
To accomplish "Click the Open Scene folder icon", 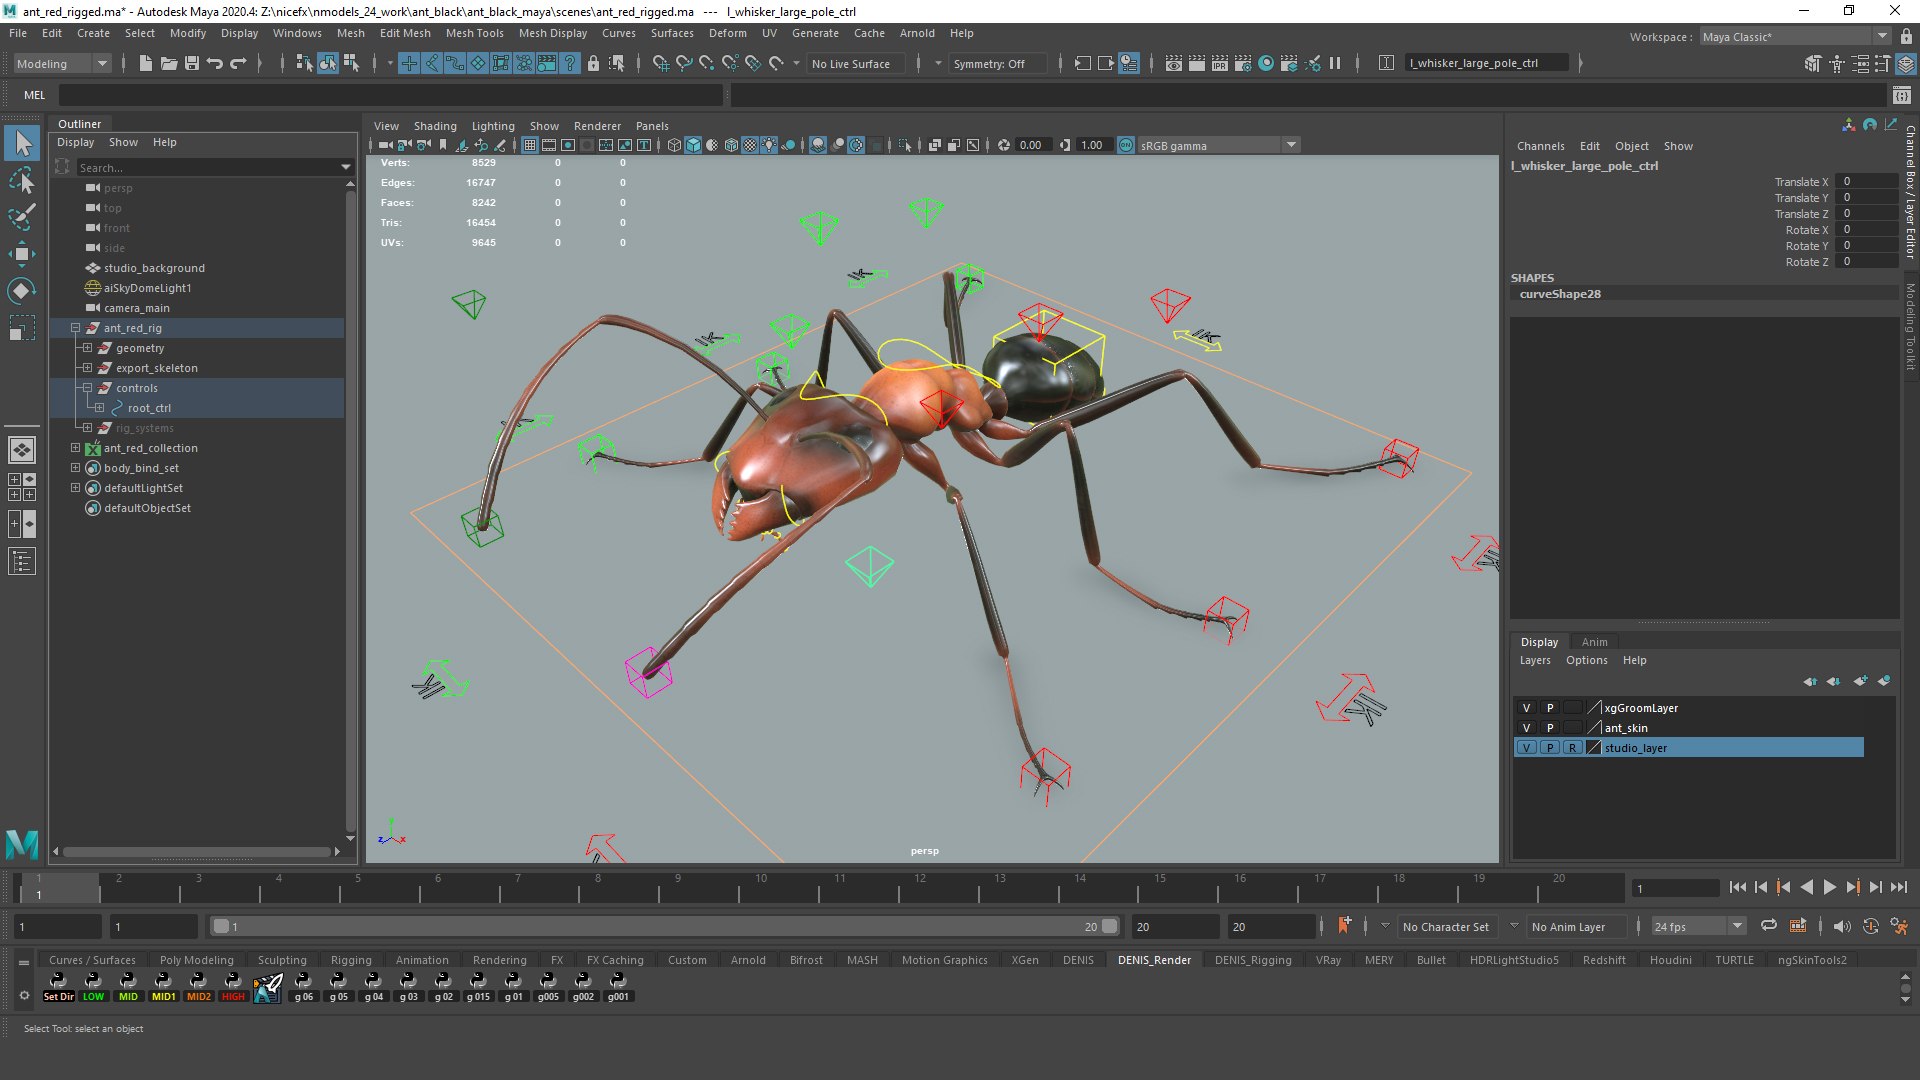I will pyautogui.click(x=169, y=63).
